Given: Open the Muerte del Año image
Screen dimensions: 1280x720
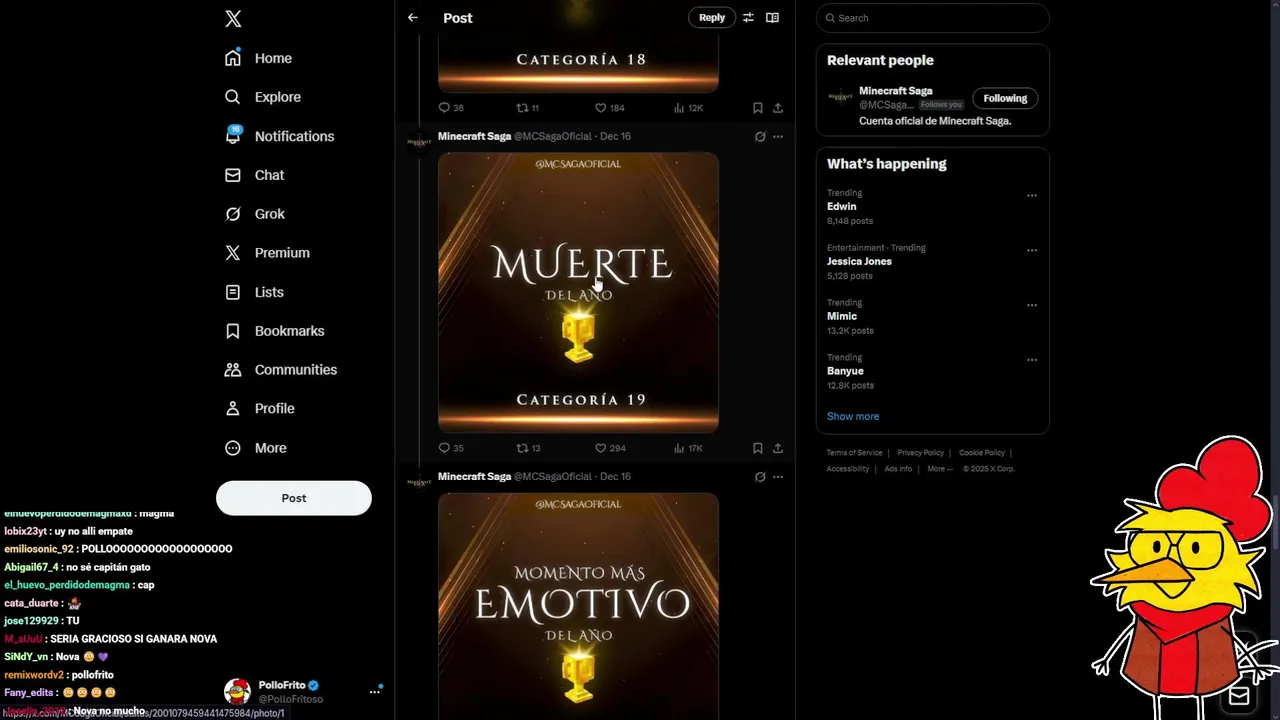Looking at the screenshot, I should coord(578,292).
